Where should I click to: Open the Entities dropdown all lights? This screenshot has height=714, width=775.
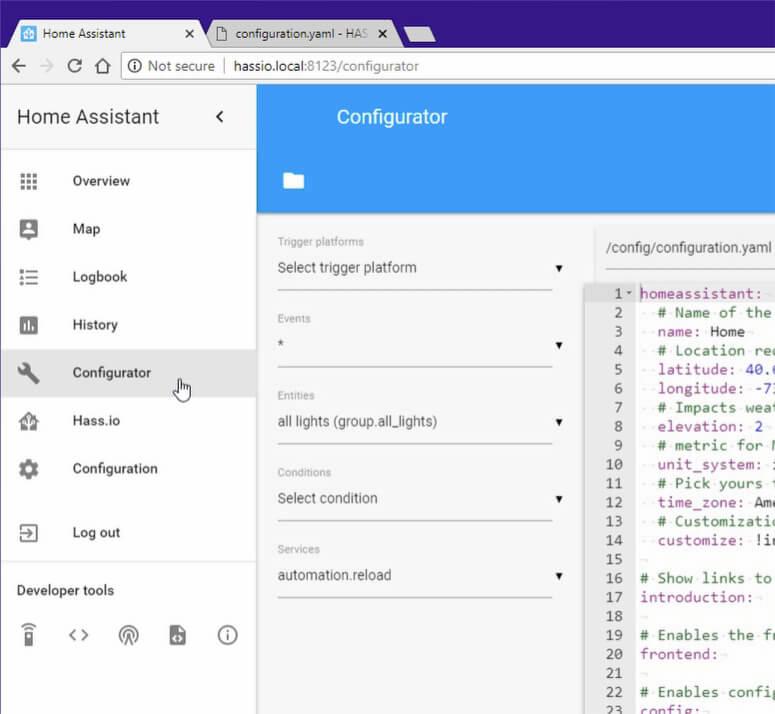419,422
